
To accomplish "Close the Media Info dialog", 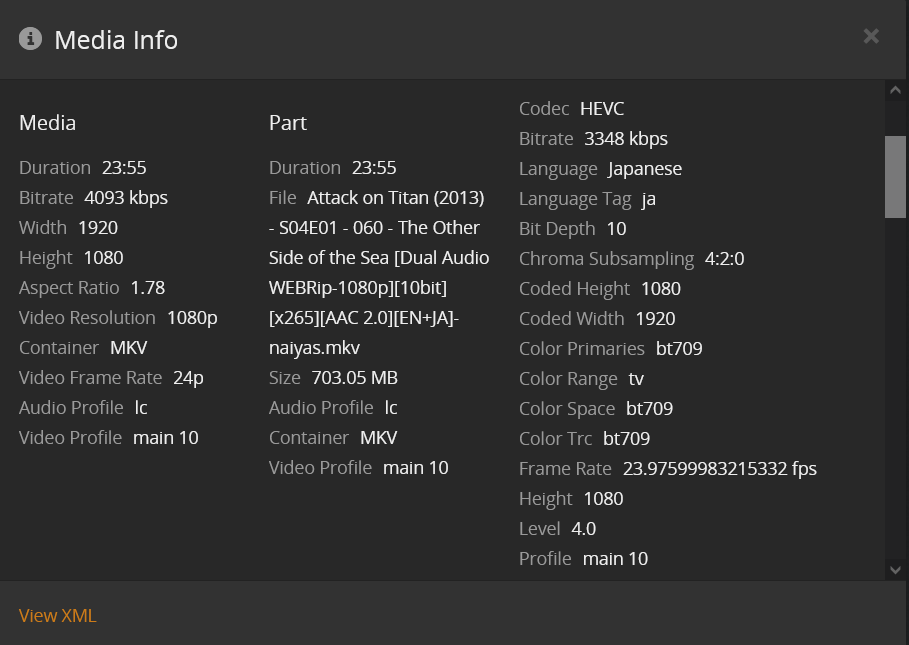I will tap(871, 36).
